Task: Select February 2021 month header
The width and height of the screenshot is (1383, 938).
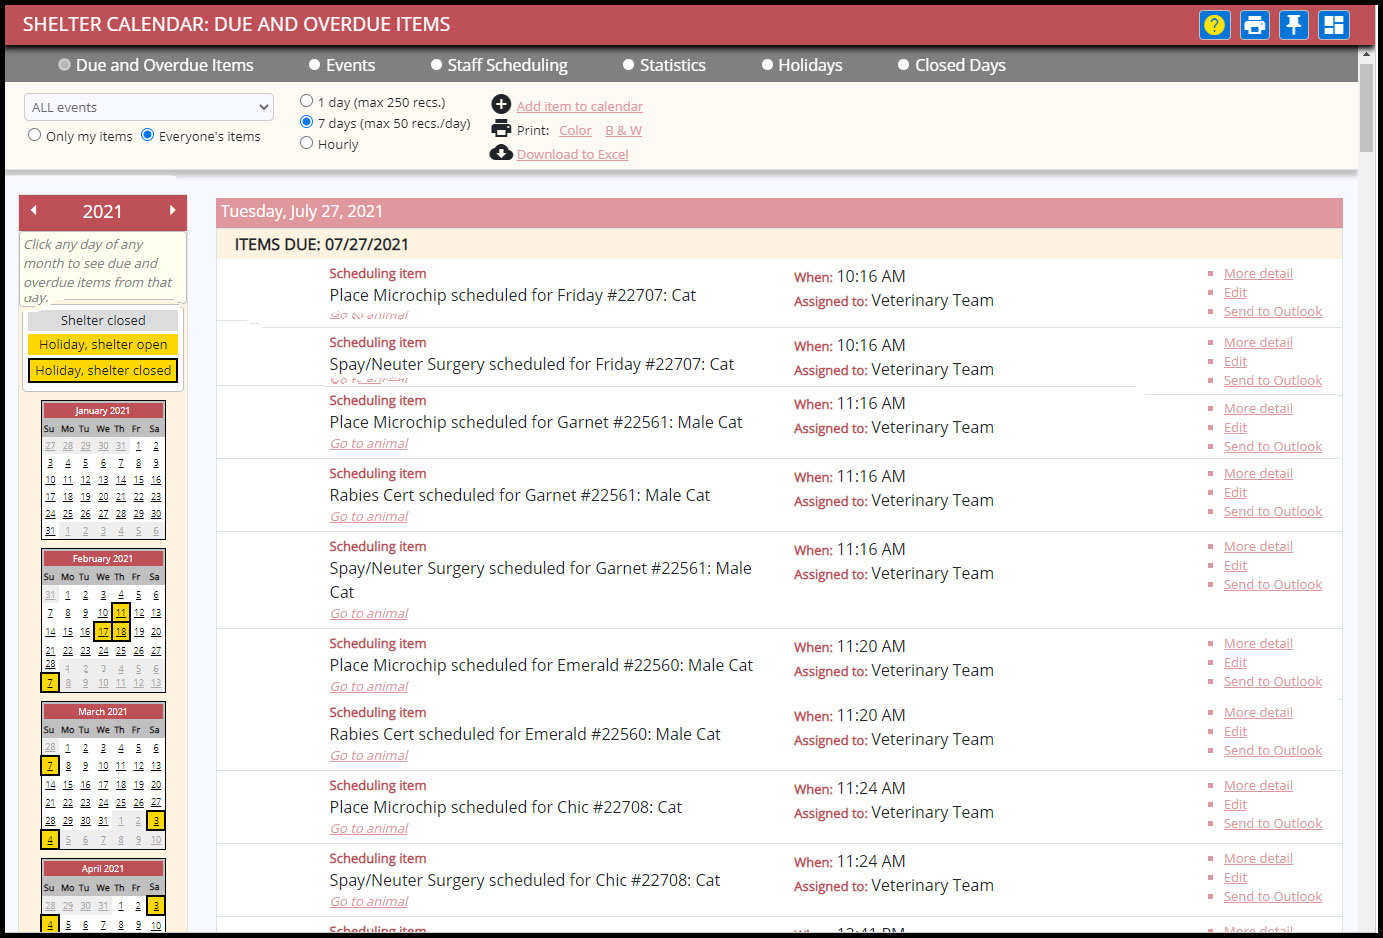Action: pyautogui.click(x=103, y=558)
